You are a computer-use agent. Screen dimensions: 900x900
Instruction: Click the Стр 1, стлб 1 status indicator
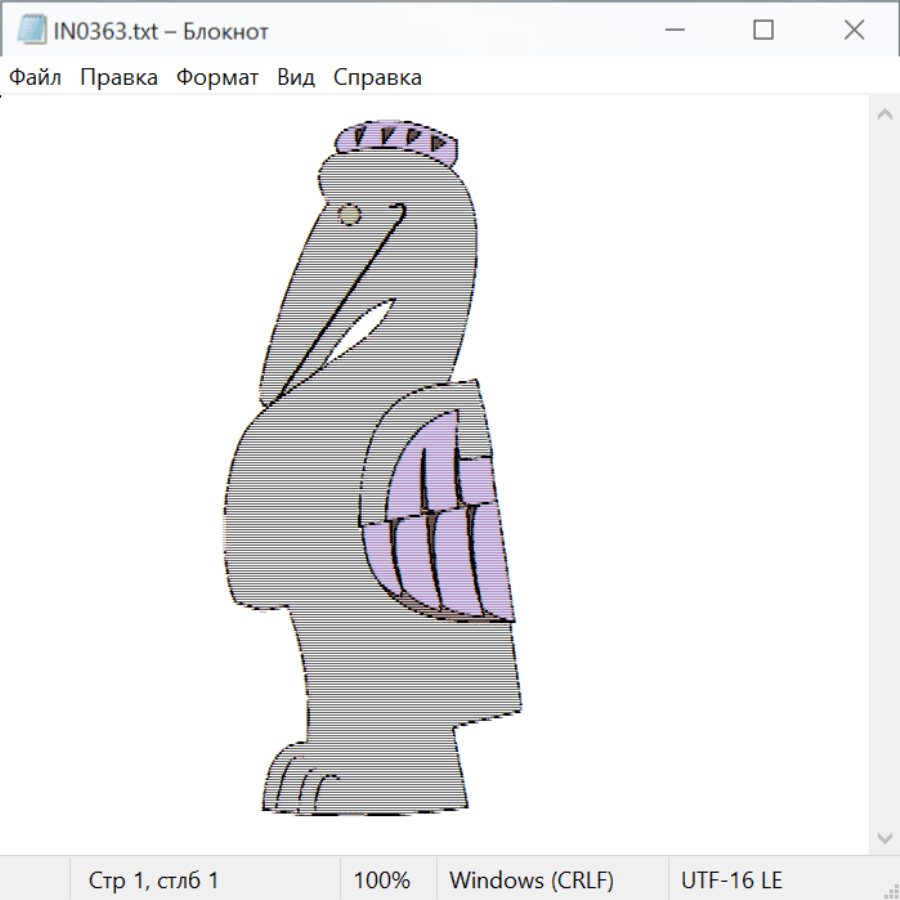(153, 880)
